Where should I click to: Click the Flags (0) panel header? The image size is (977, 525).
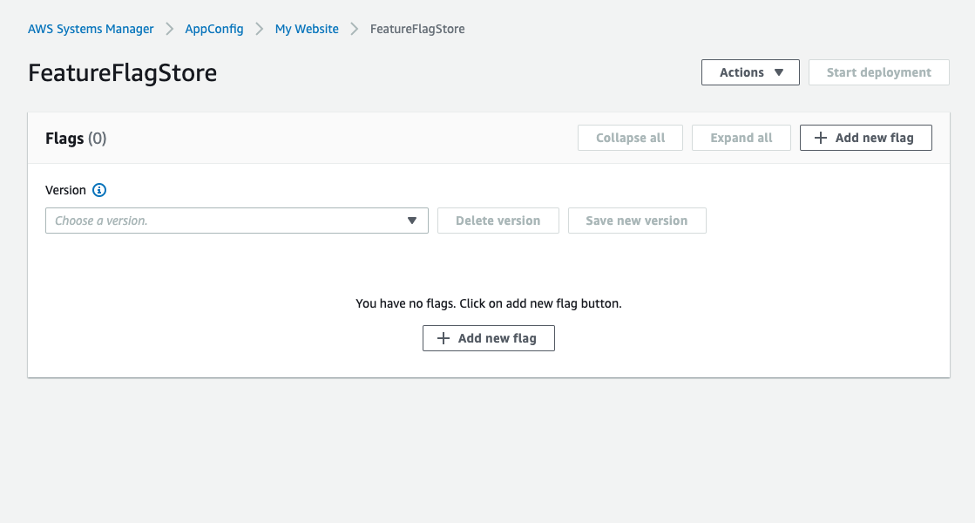click(76, 138)
